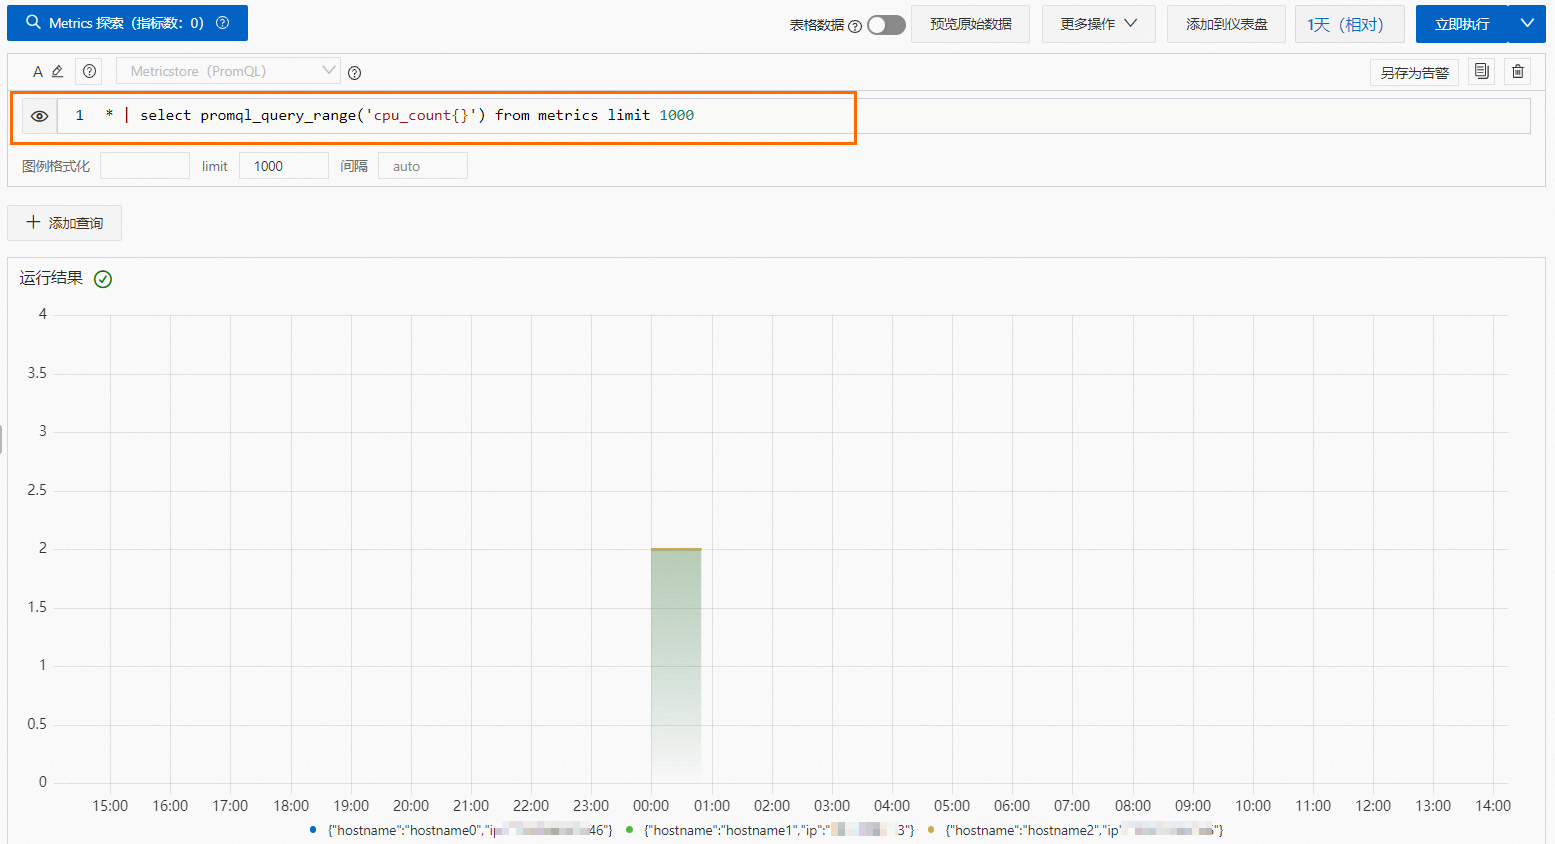Click the 图例格式化 label text
This screenshot has width=1555, height=844.
pos(56,166)
